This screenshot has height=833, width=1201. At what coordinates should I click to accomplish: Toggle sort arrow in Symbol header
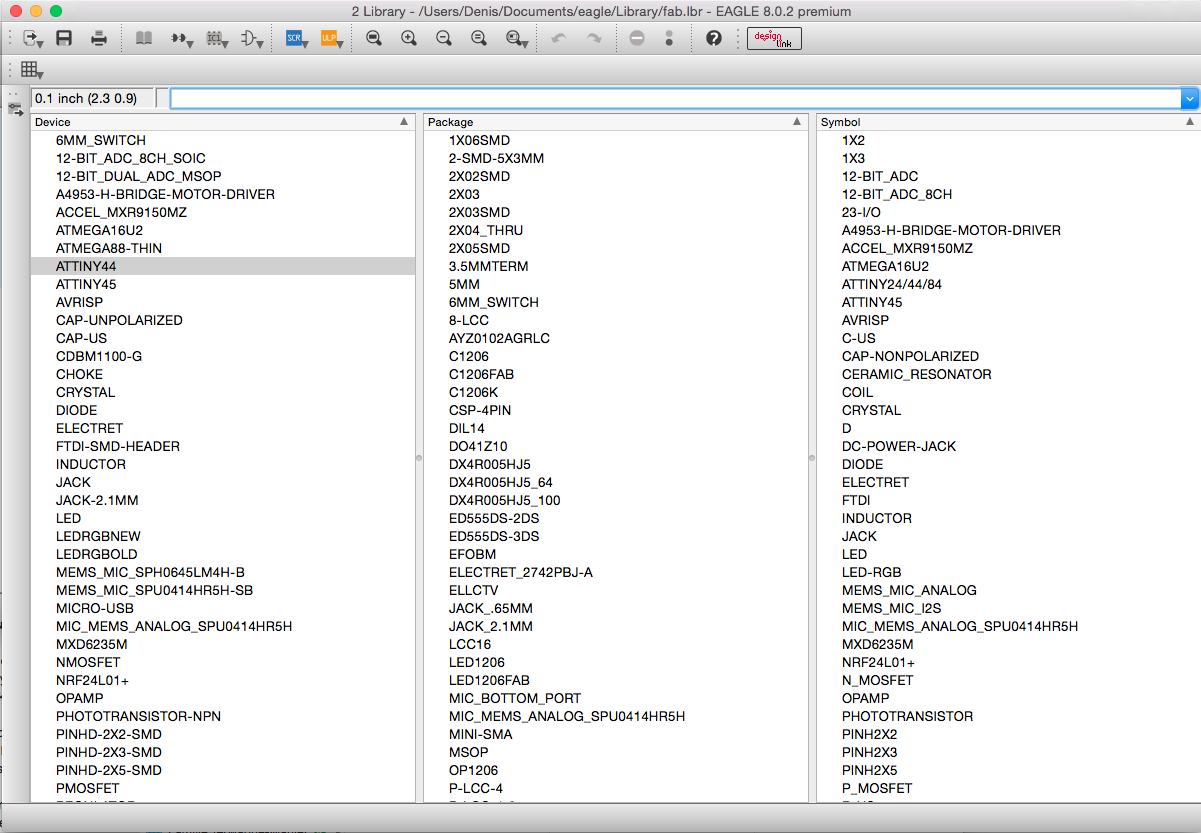(1190, 122)
